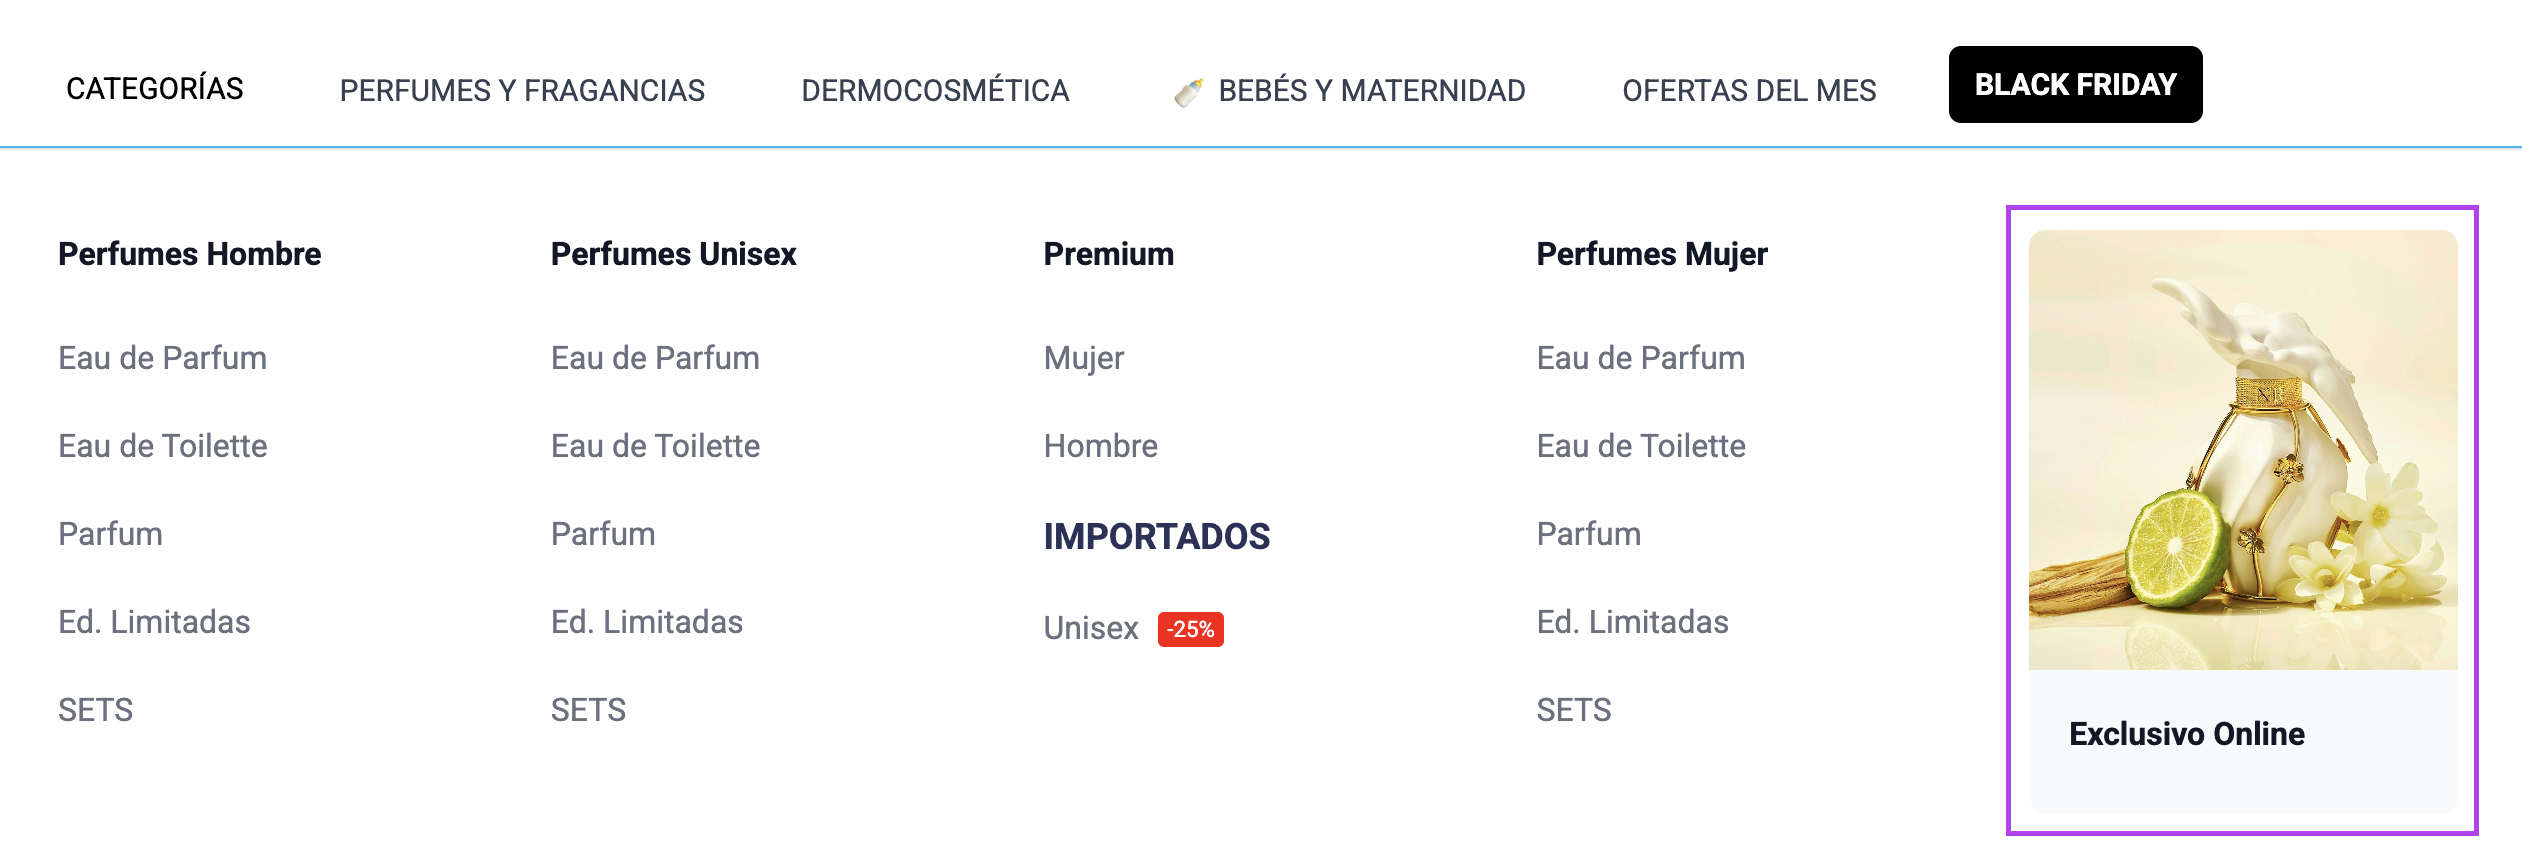The height and width of the screenshot is (862, 2522).
Task: Click SETS under Perfumes Mujer
Action: pyautogui.click(x=1574, y=710)
